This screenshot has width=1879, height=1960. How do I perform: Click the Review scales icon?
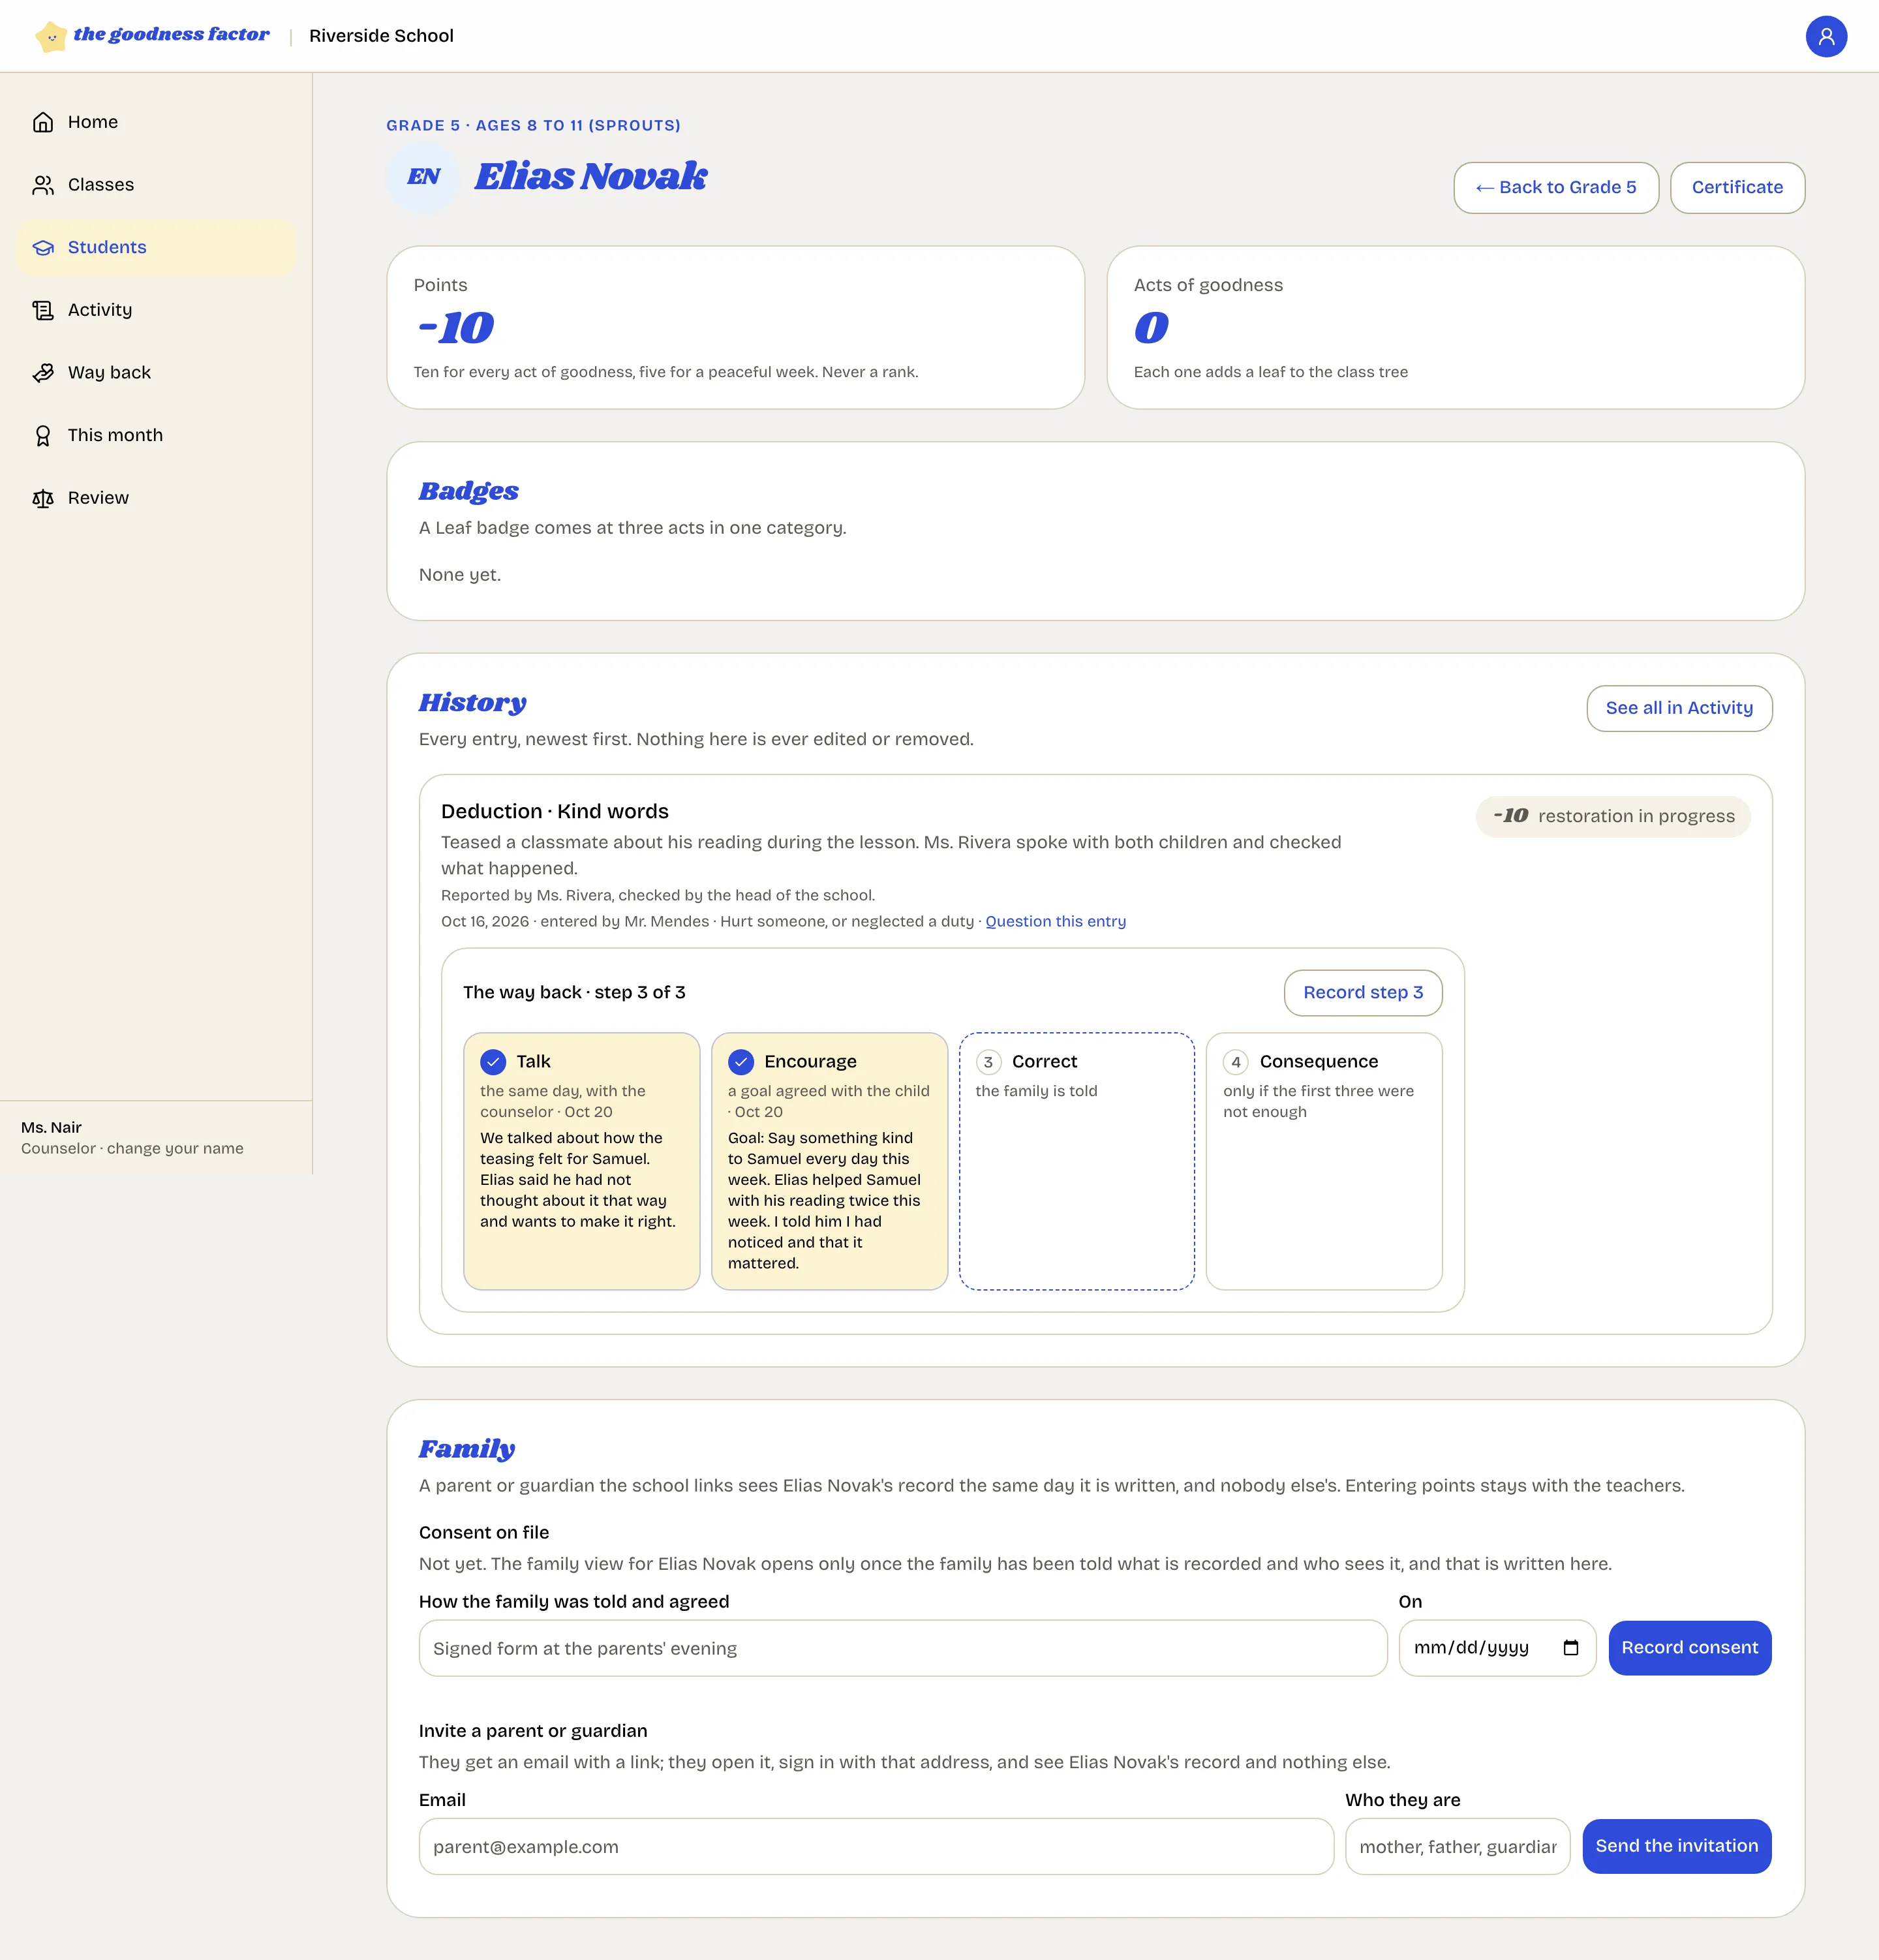[43, 498]
